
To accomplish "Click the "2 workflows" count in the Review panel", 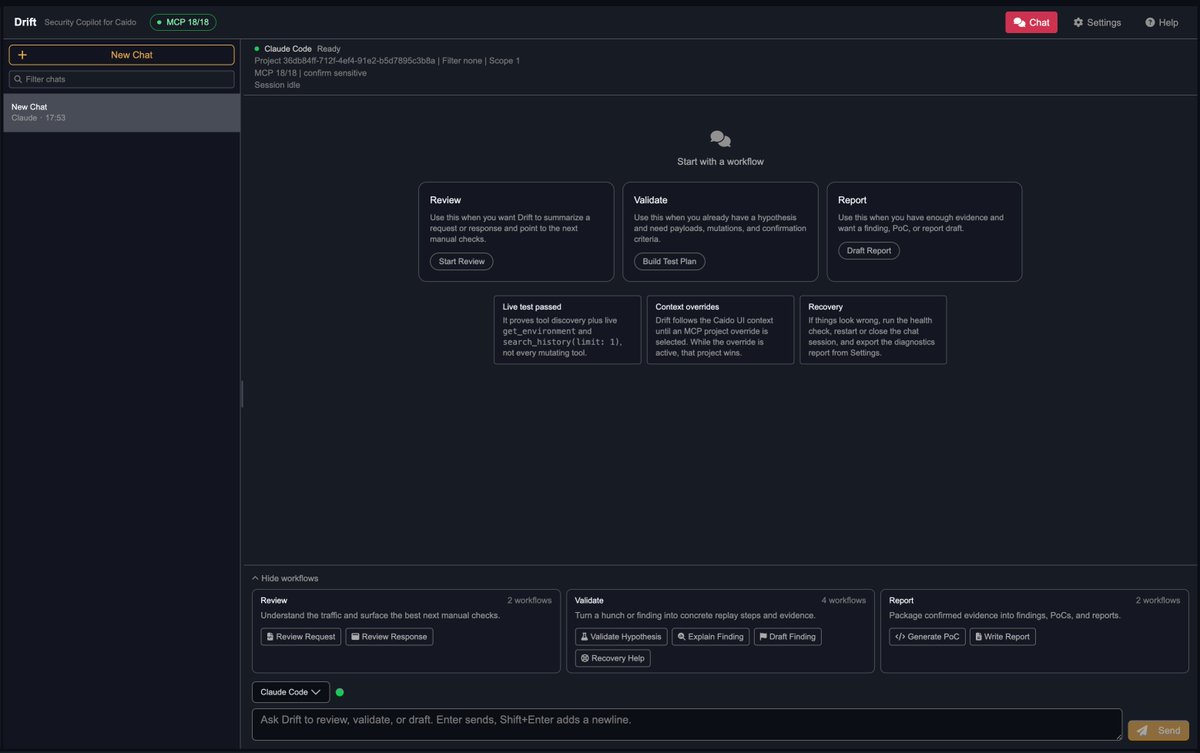I will (529, 600).
